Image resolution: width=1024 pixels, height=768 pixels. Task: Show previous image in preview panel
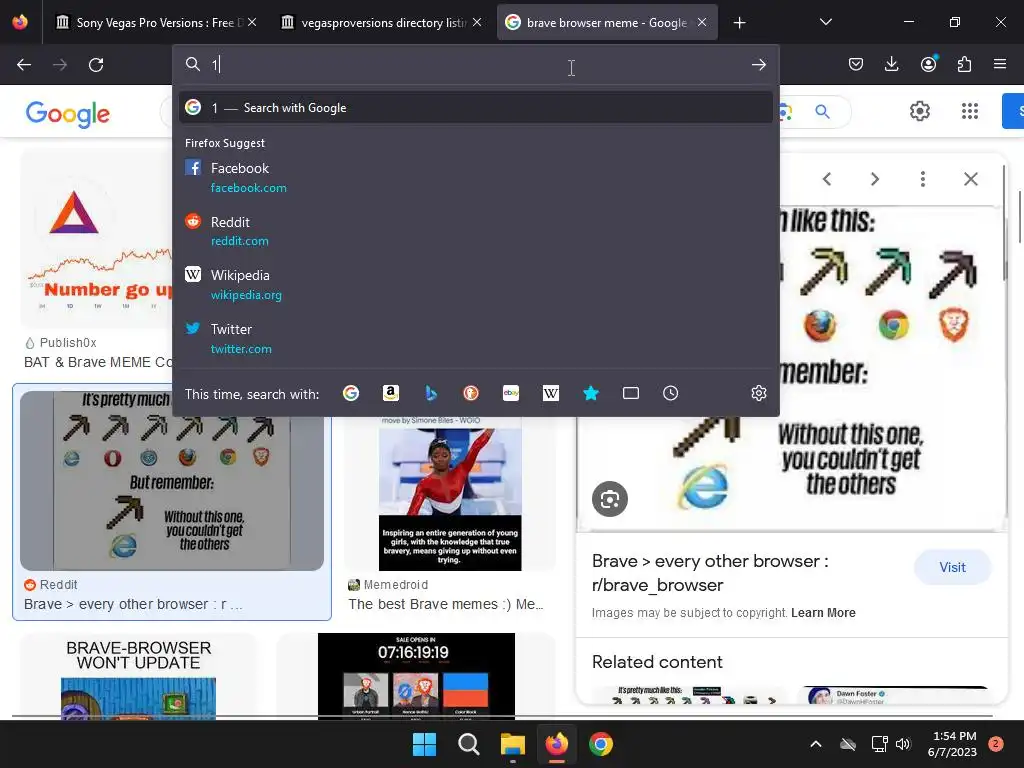pyautogui.click(x=827, y=179)
